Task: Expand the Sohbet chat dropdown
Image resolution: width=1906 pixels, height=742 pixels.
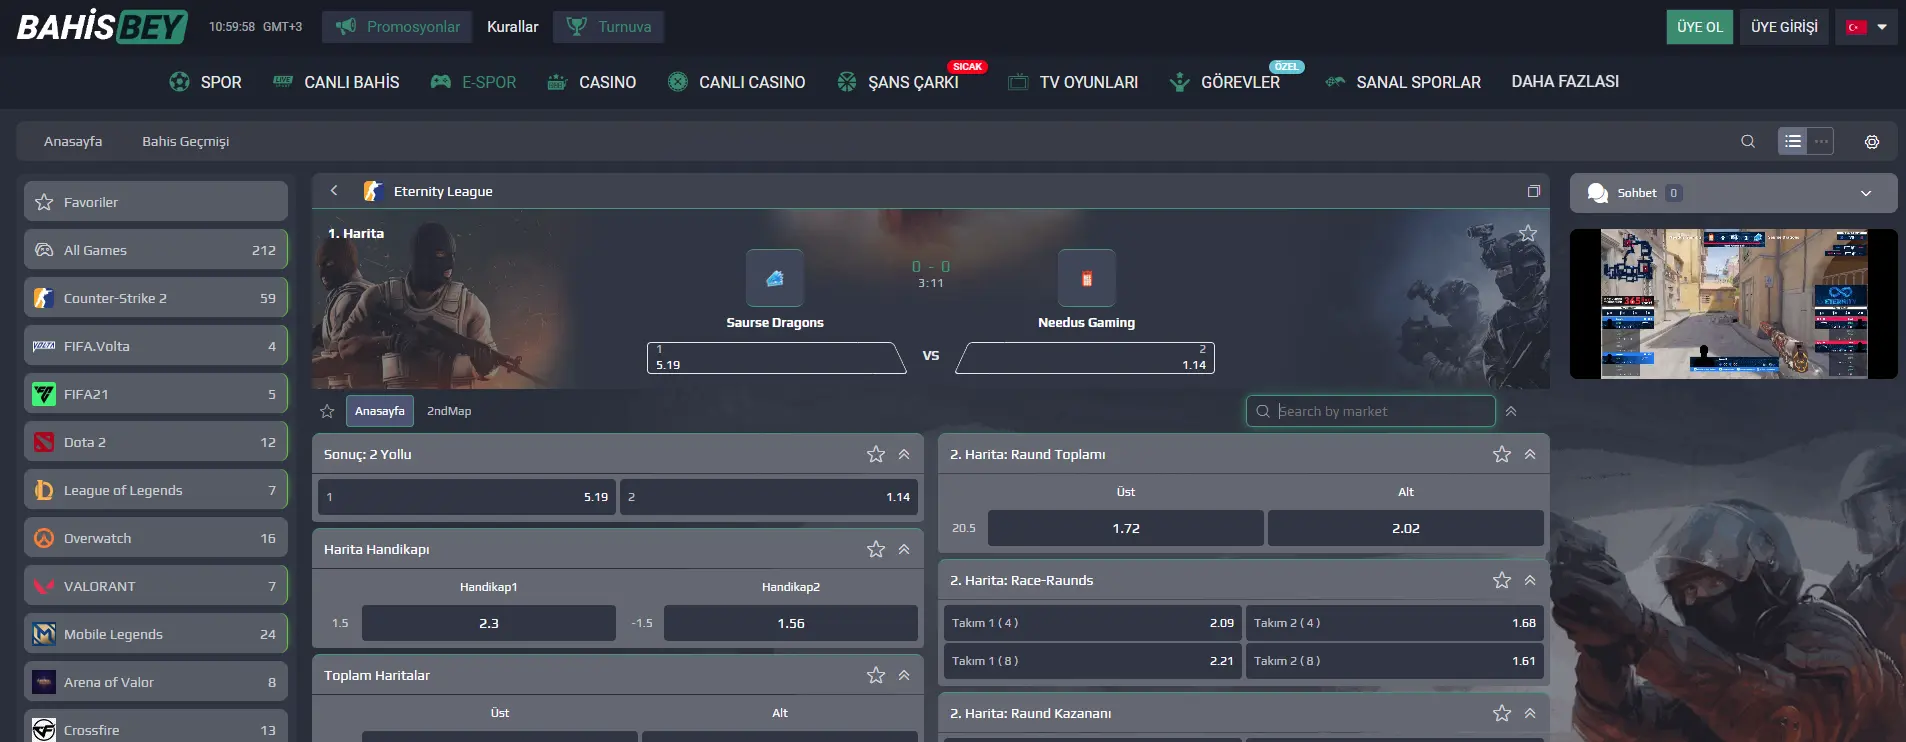Action: [1866, 193]
